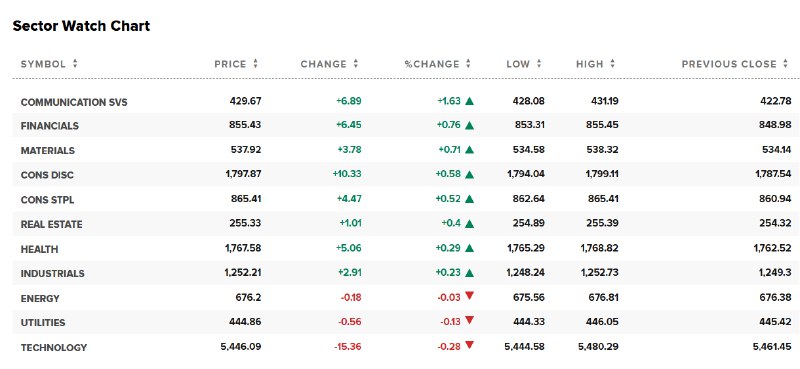
Task: Select Cons Disc change value +10.33
Action: coord(347,174)
